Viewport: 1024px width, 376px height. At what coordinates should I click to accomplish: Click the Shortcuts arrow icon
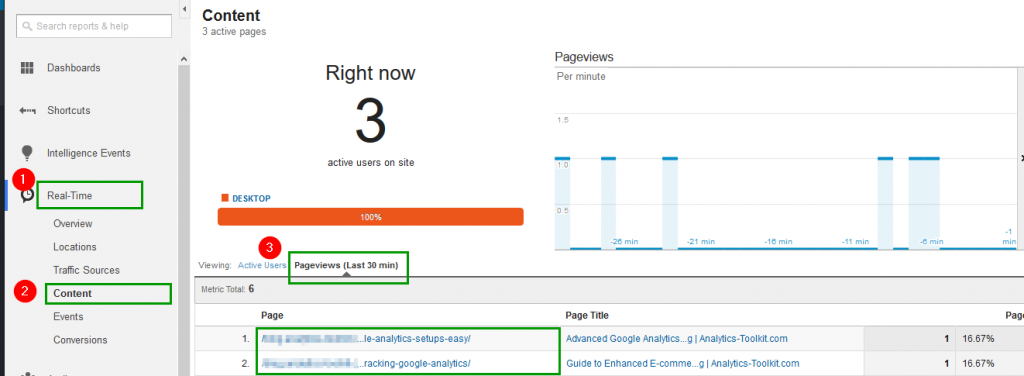tap(27, 111)
